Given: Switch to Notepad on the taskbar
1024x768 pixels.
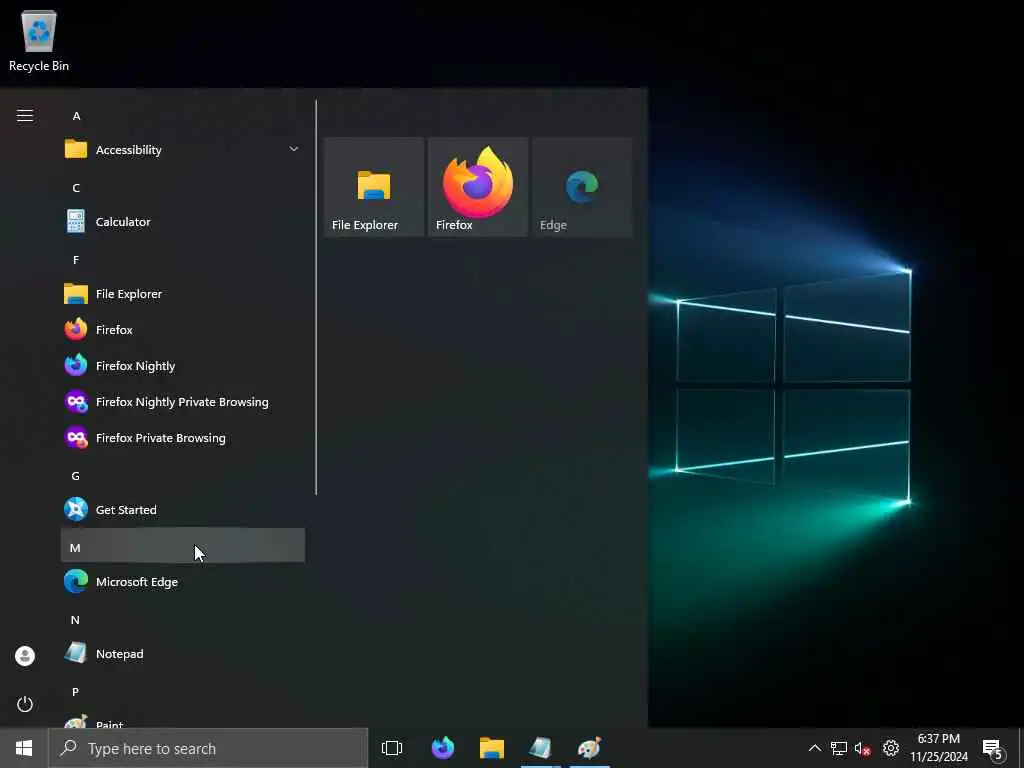Looking at the screenshot, I should (541, 748).
